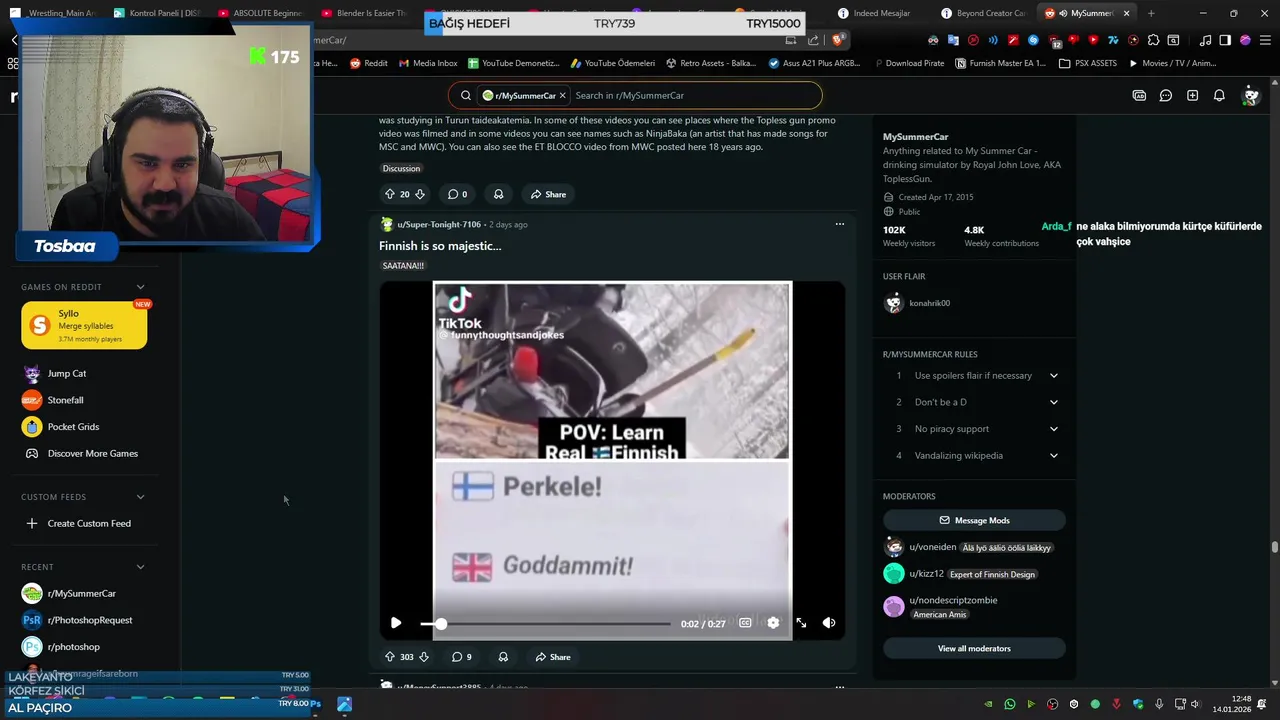Open Create Custom Feed
The width and height of the screenshot is (1280, 720).
coord(79,523)
